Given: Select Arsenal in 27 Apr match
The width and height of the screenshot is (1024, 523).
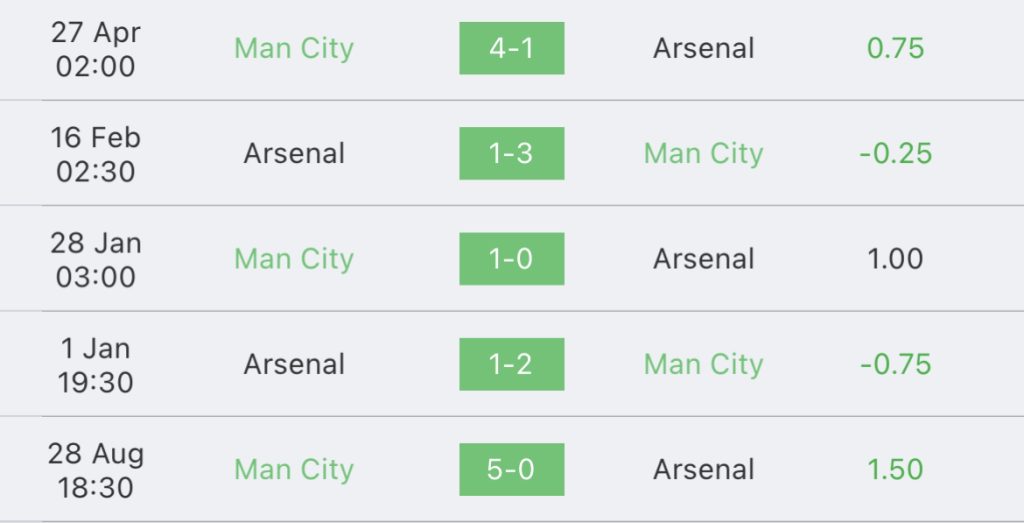Looking at the screenshot, I should click(704, 48).
